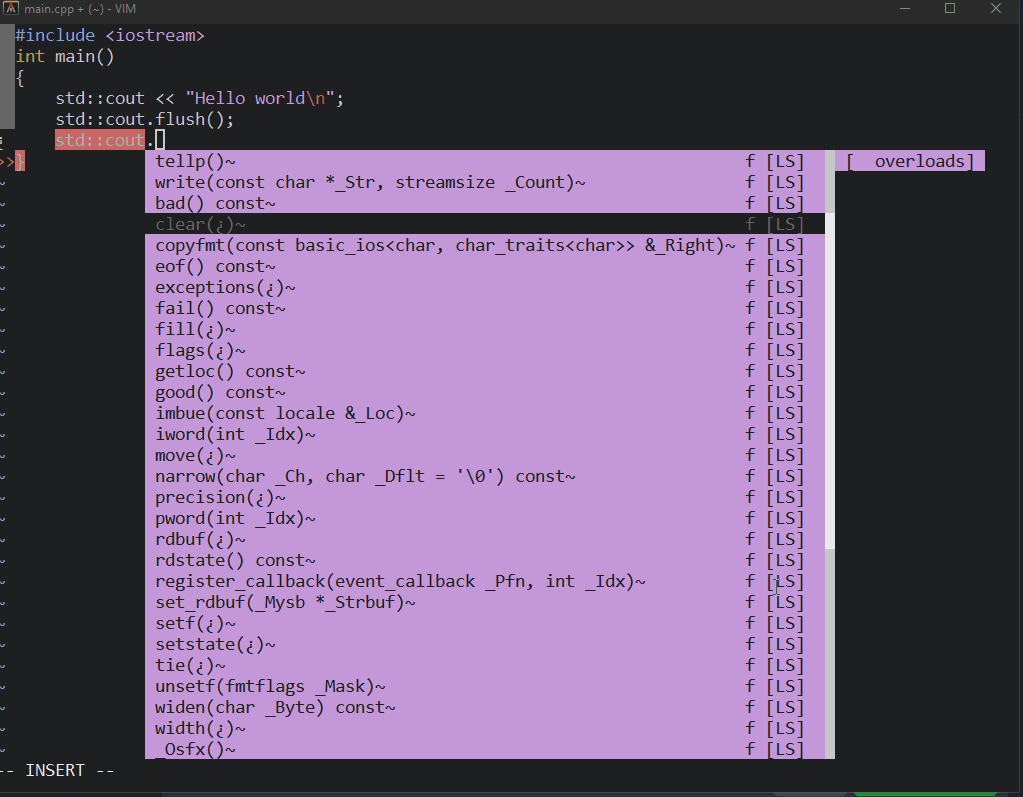
Task: Pick fail() const from completion list
Action: coord(485,308)
